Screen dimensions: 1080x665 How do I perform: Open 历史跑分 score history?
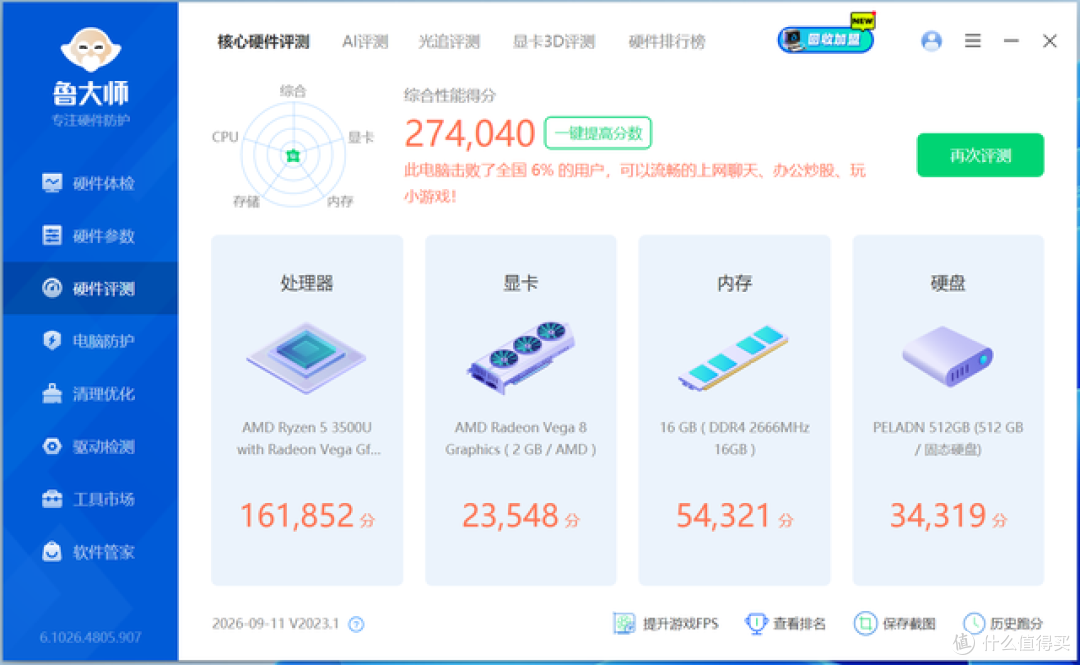pyautogui.click(x=1003, y=624)
